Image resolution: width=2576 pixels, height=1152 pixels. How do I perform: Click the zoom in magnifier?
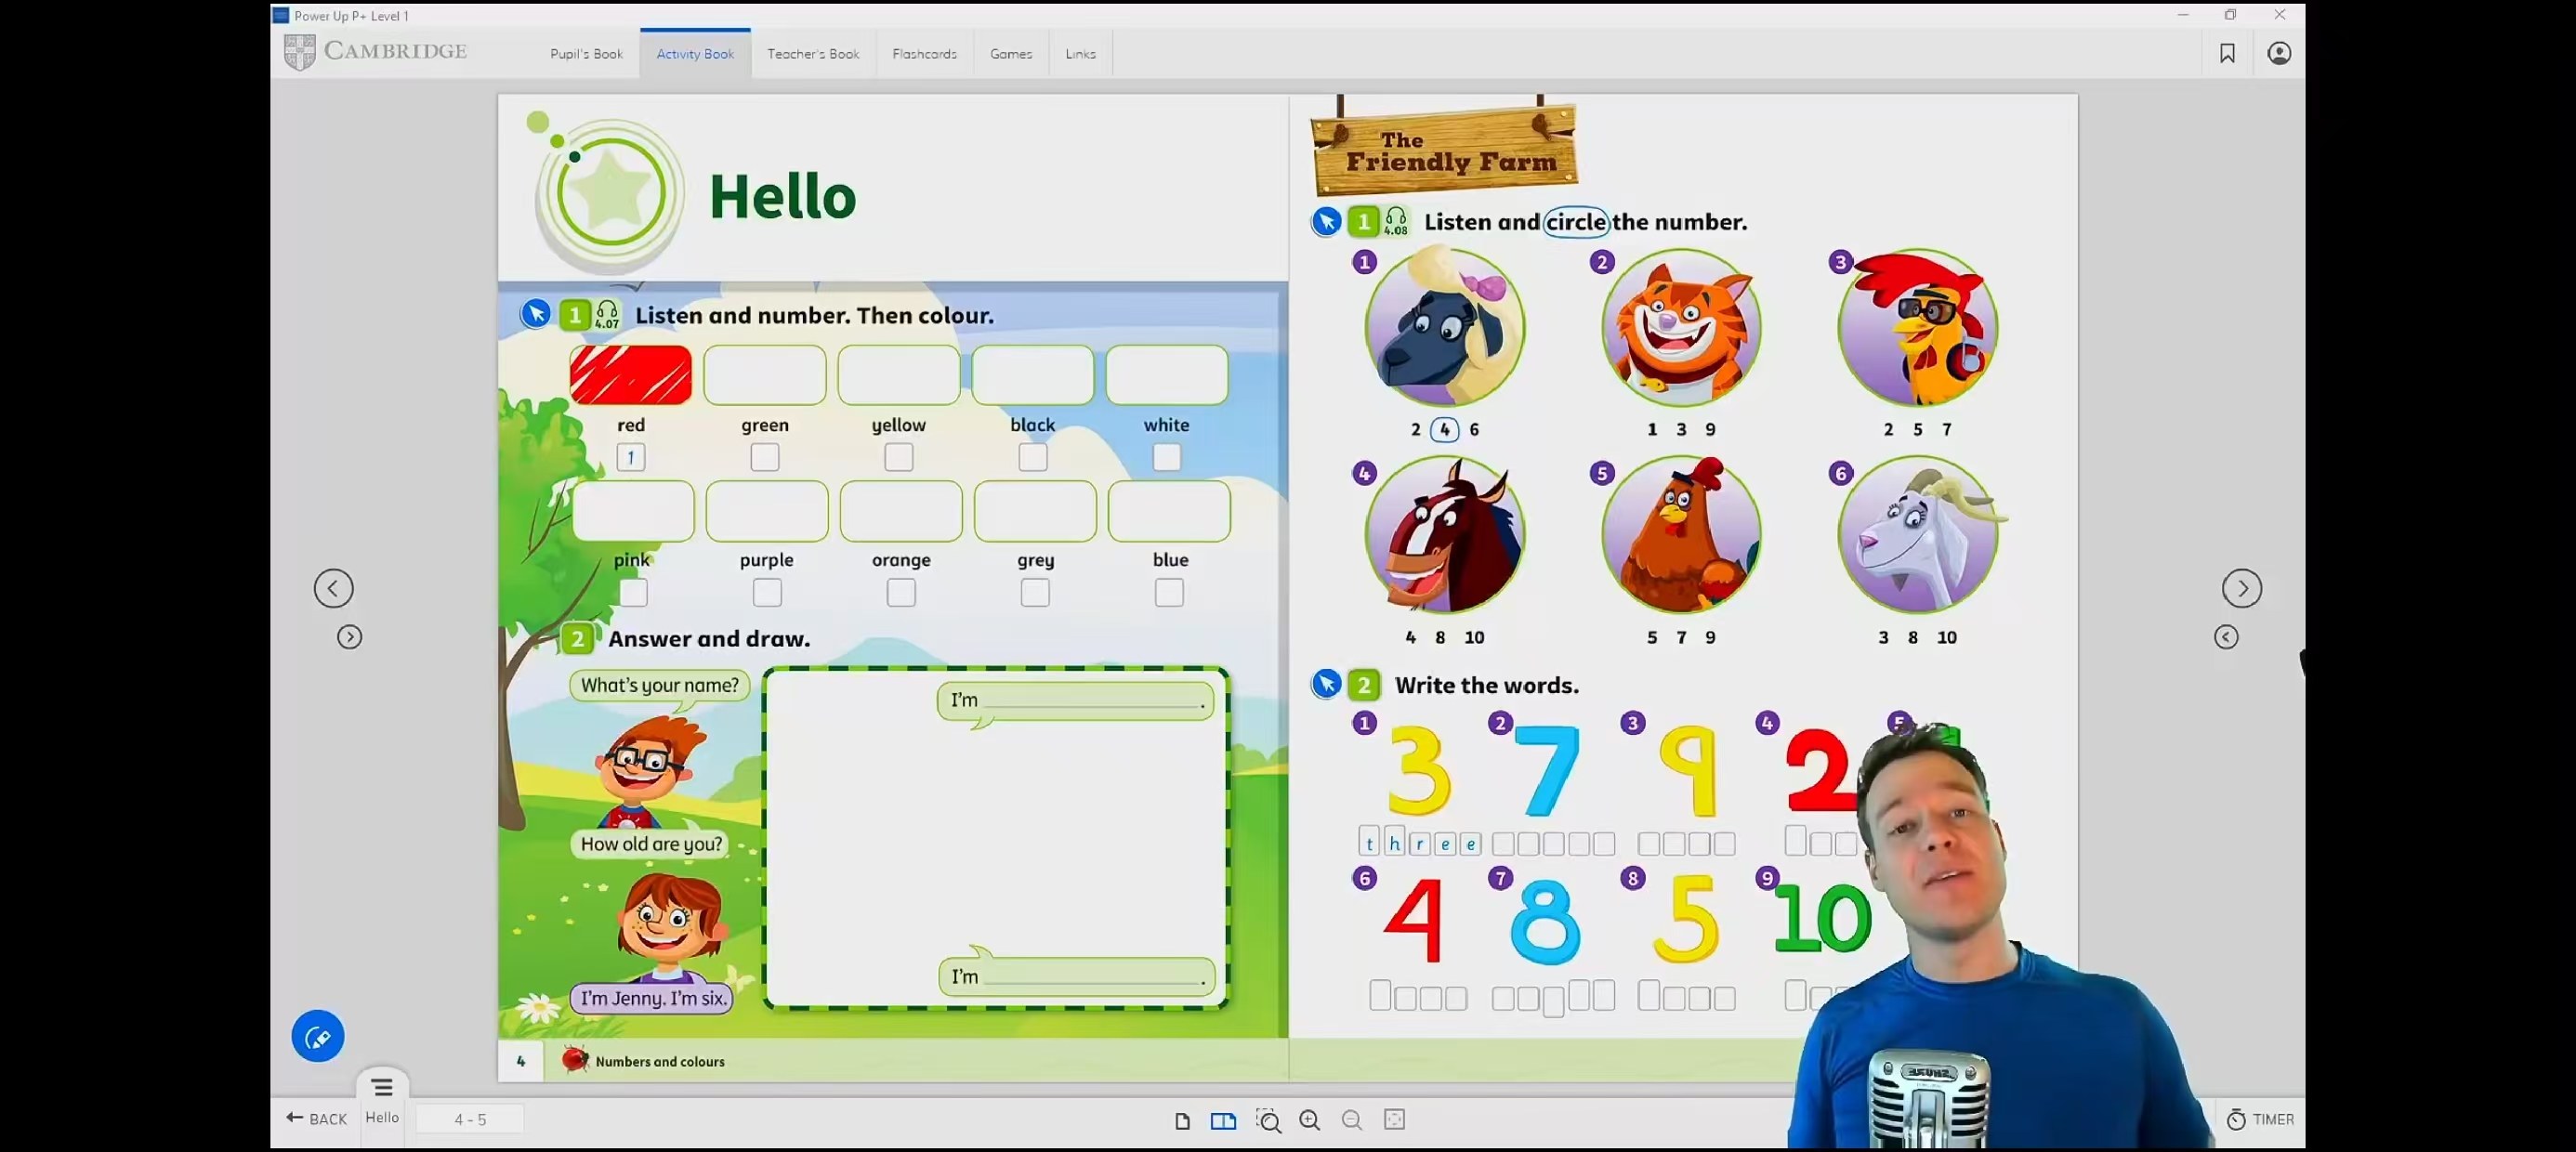[1310, 1121]
